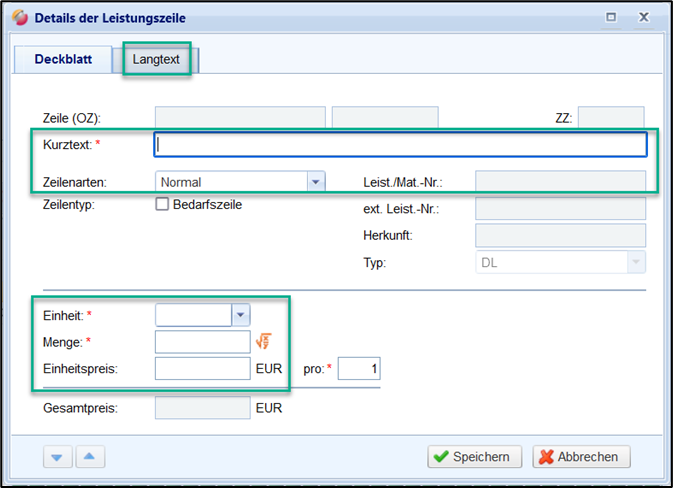Click the down arrow navigation button
673x488 pixels.
(58, 457)
